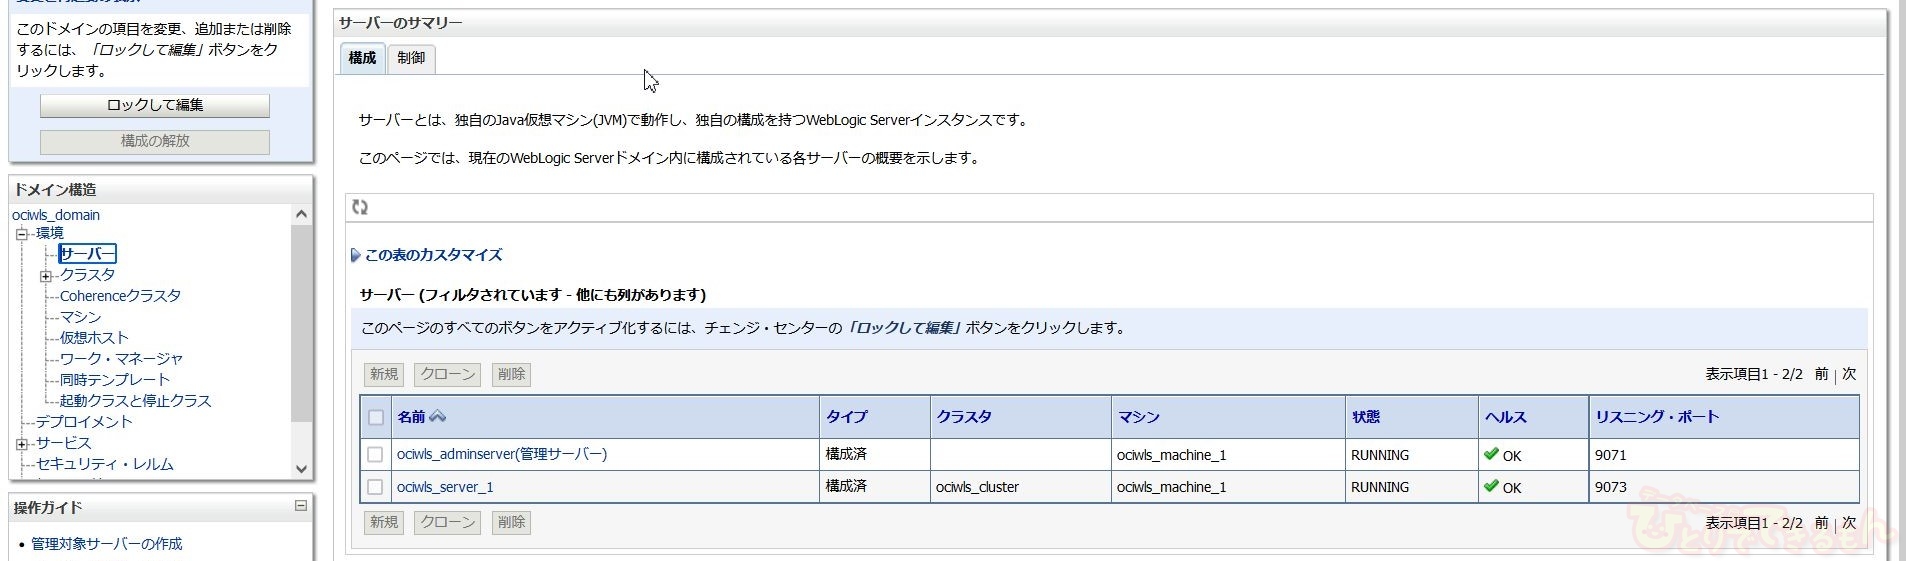Select the 構成 tab
The height and width of the screenshot is (561, 1906).
click(362, 58)
